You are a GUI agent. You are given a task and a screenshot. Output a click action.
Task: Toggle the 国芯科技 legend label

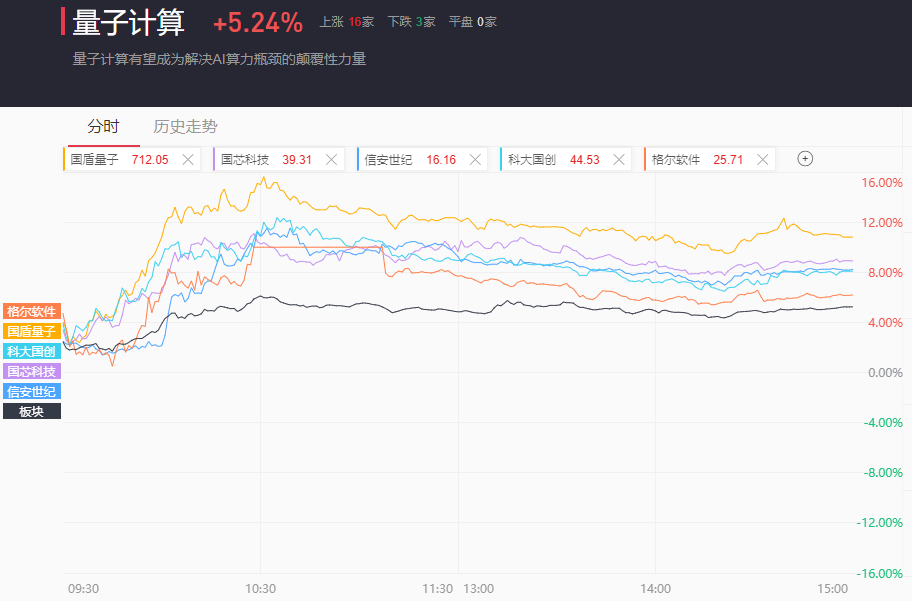32,371
